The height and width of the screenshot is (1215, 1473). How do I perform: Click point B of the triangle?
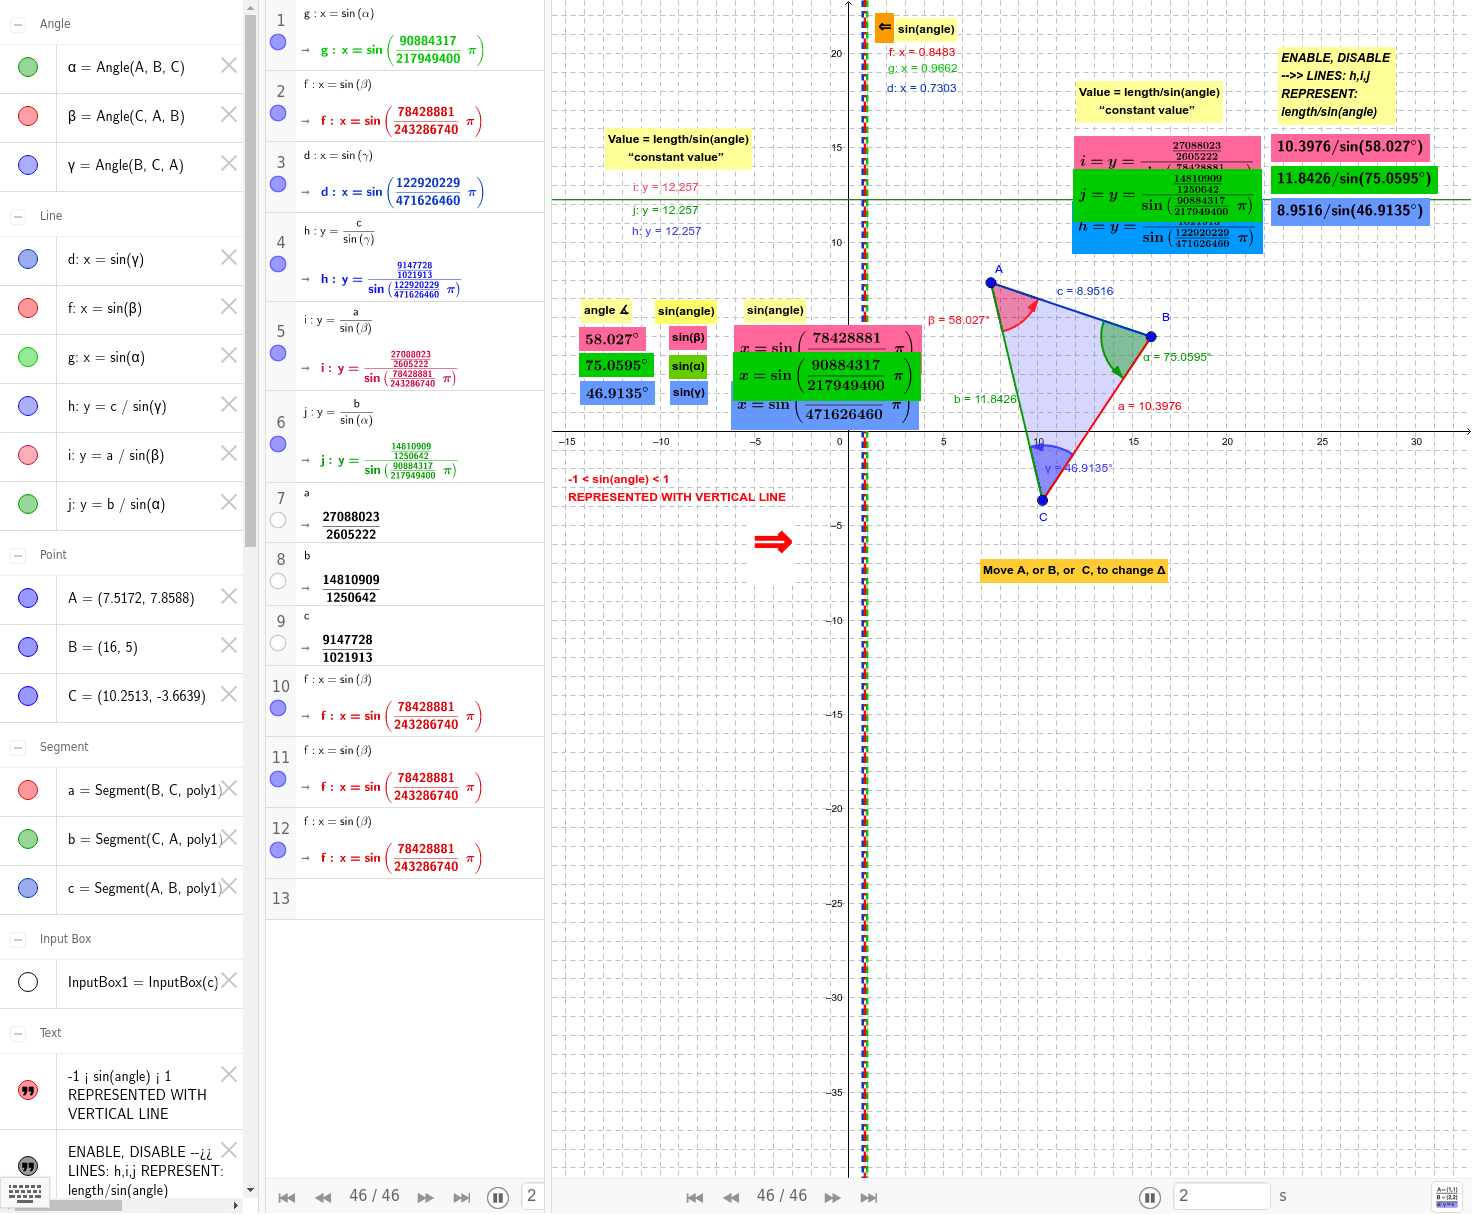click(1151, 337)
